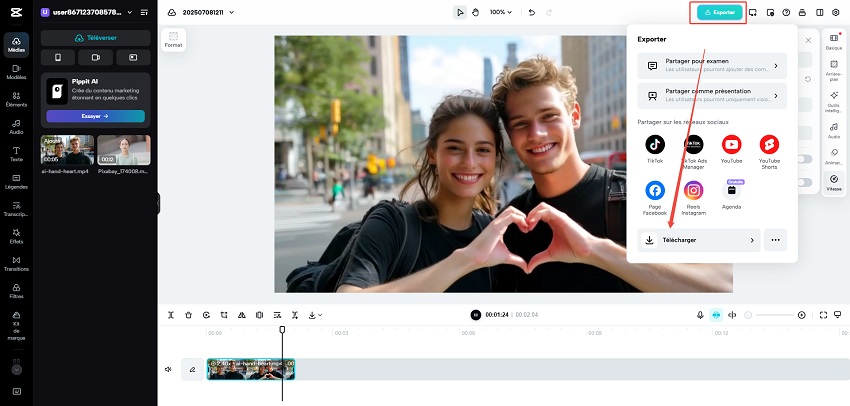Image resolution: width=850 pixels, height=406 pixels.
Task: Collapse the media panel with side handle
Action: 158,203
